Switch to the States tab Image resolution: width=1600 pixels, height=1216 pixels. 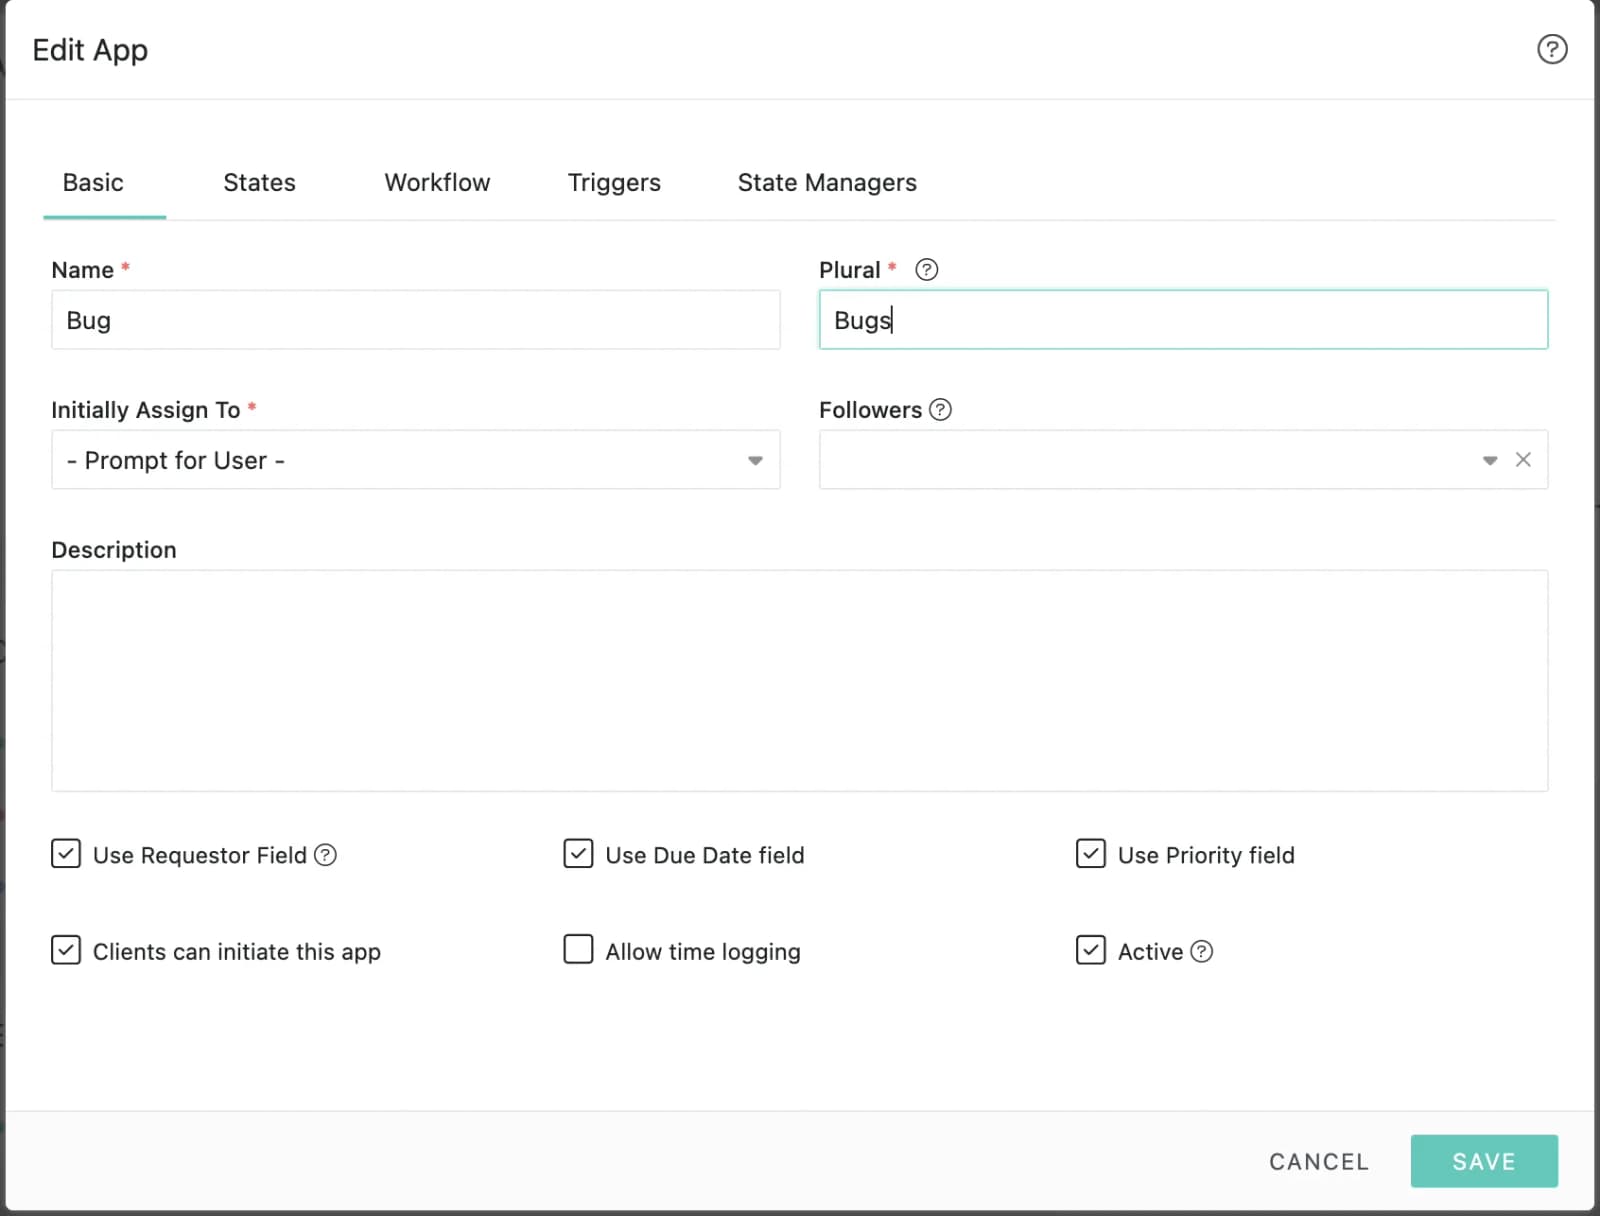[259, 183]
